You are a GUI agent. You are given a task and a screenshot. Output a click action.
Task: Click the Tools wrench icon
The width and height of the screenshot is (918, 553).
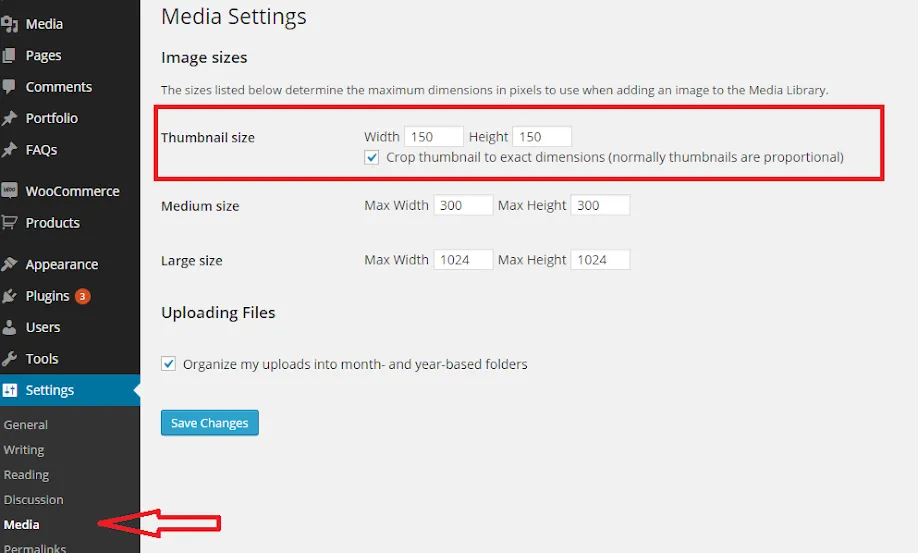pyautogui.click(x=9, y=358)
